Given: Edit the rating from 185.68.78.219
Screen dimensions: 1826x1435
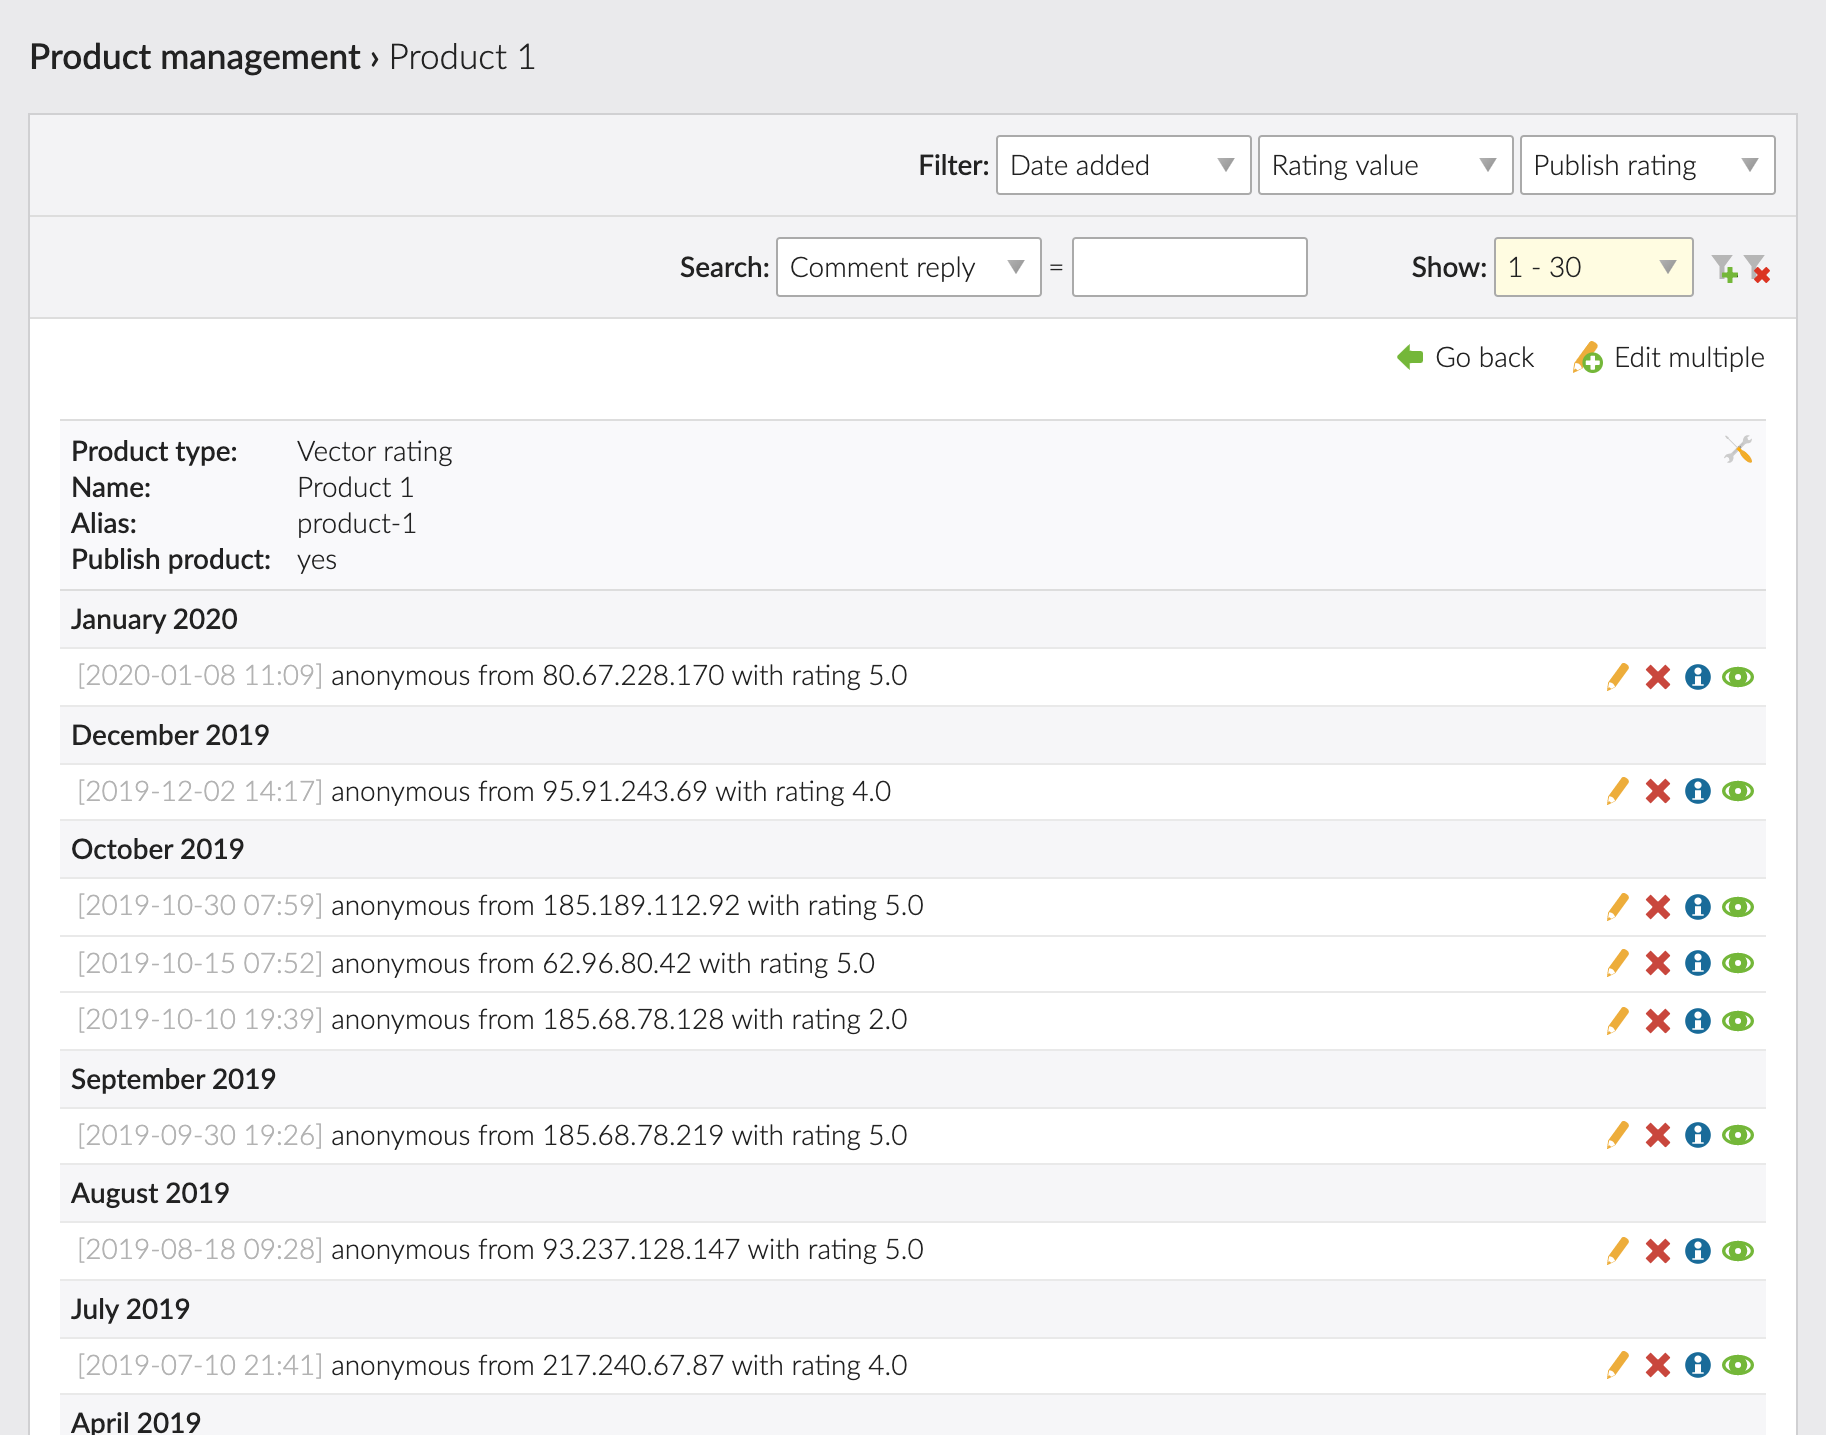Looking at the screenshot, I should coord(1617,1135).
